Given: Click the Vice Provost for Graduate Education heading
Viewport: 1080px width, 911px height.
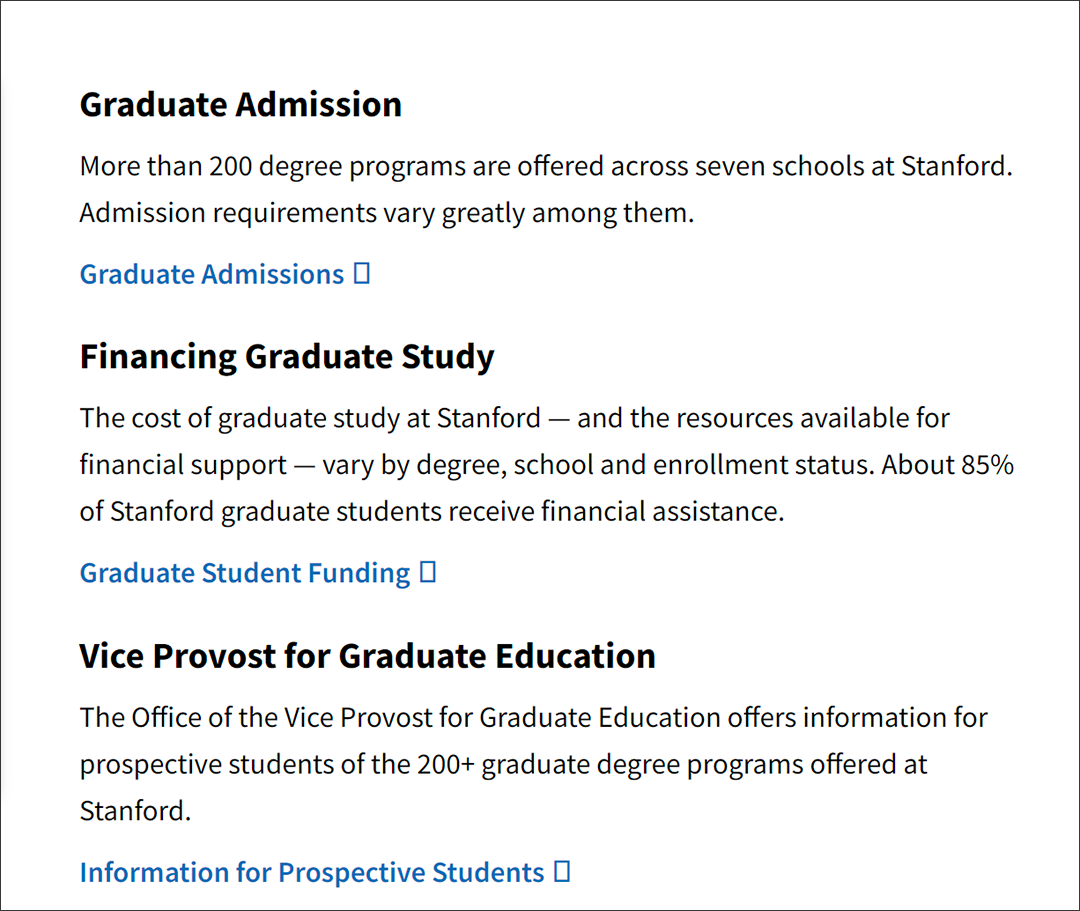Looking at the screenshot, I should pyautogui.click(x=367, y=656).
